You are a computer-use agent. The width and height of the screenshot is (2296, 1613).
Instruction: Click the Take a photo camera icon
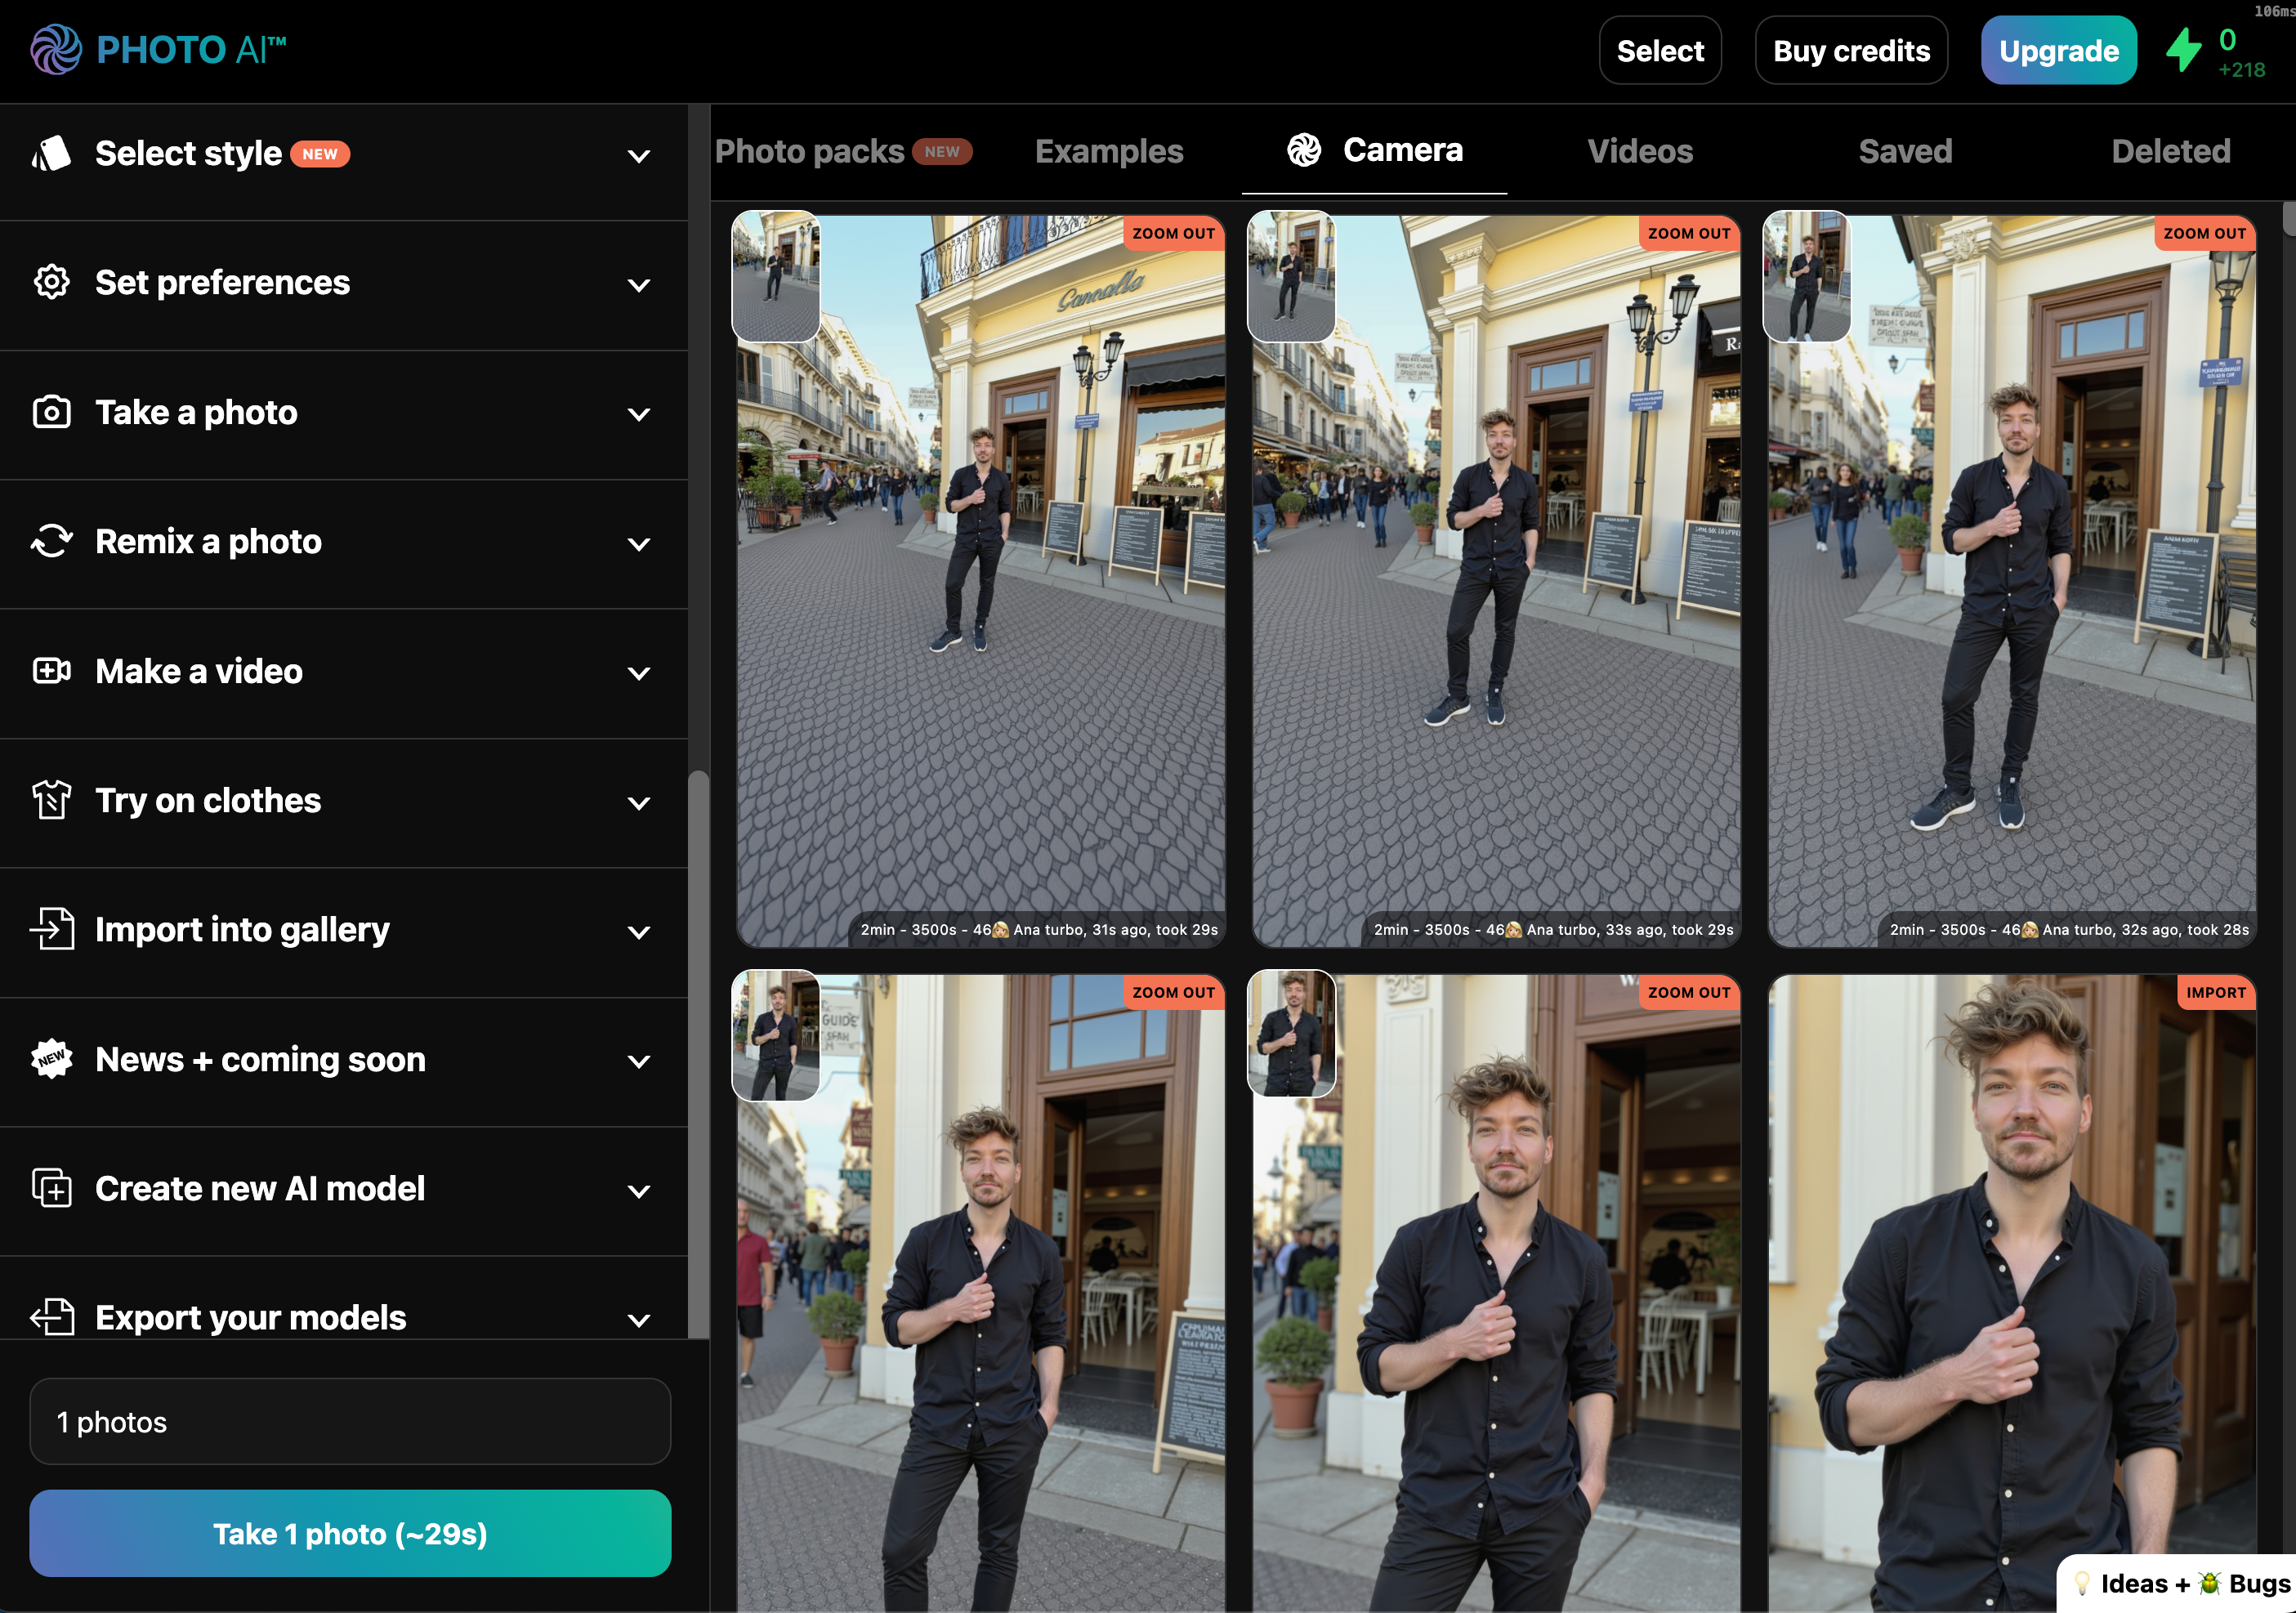click(x=51, y=412)
